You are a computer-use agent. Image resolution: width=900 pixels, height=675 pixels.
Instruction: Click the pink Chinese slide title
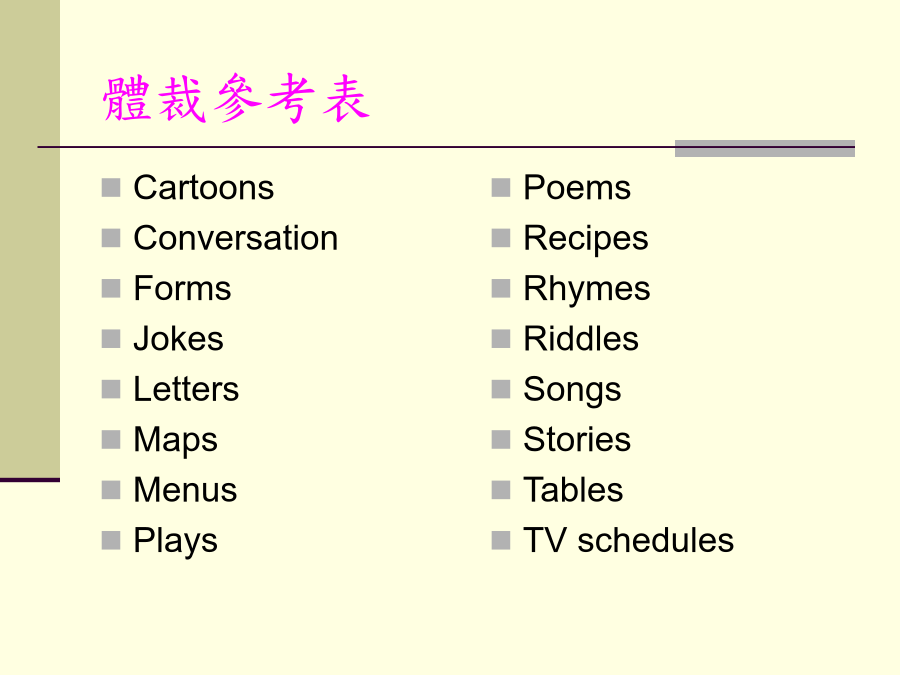click(x=236, y=99)
